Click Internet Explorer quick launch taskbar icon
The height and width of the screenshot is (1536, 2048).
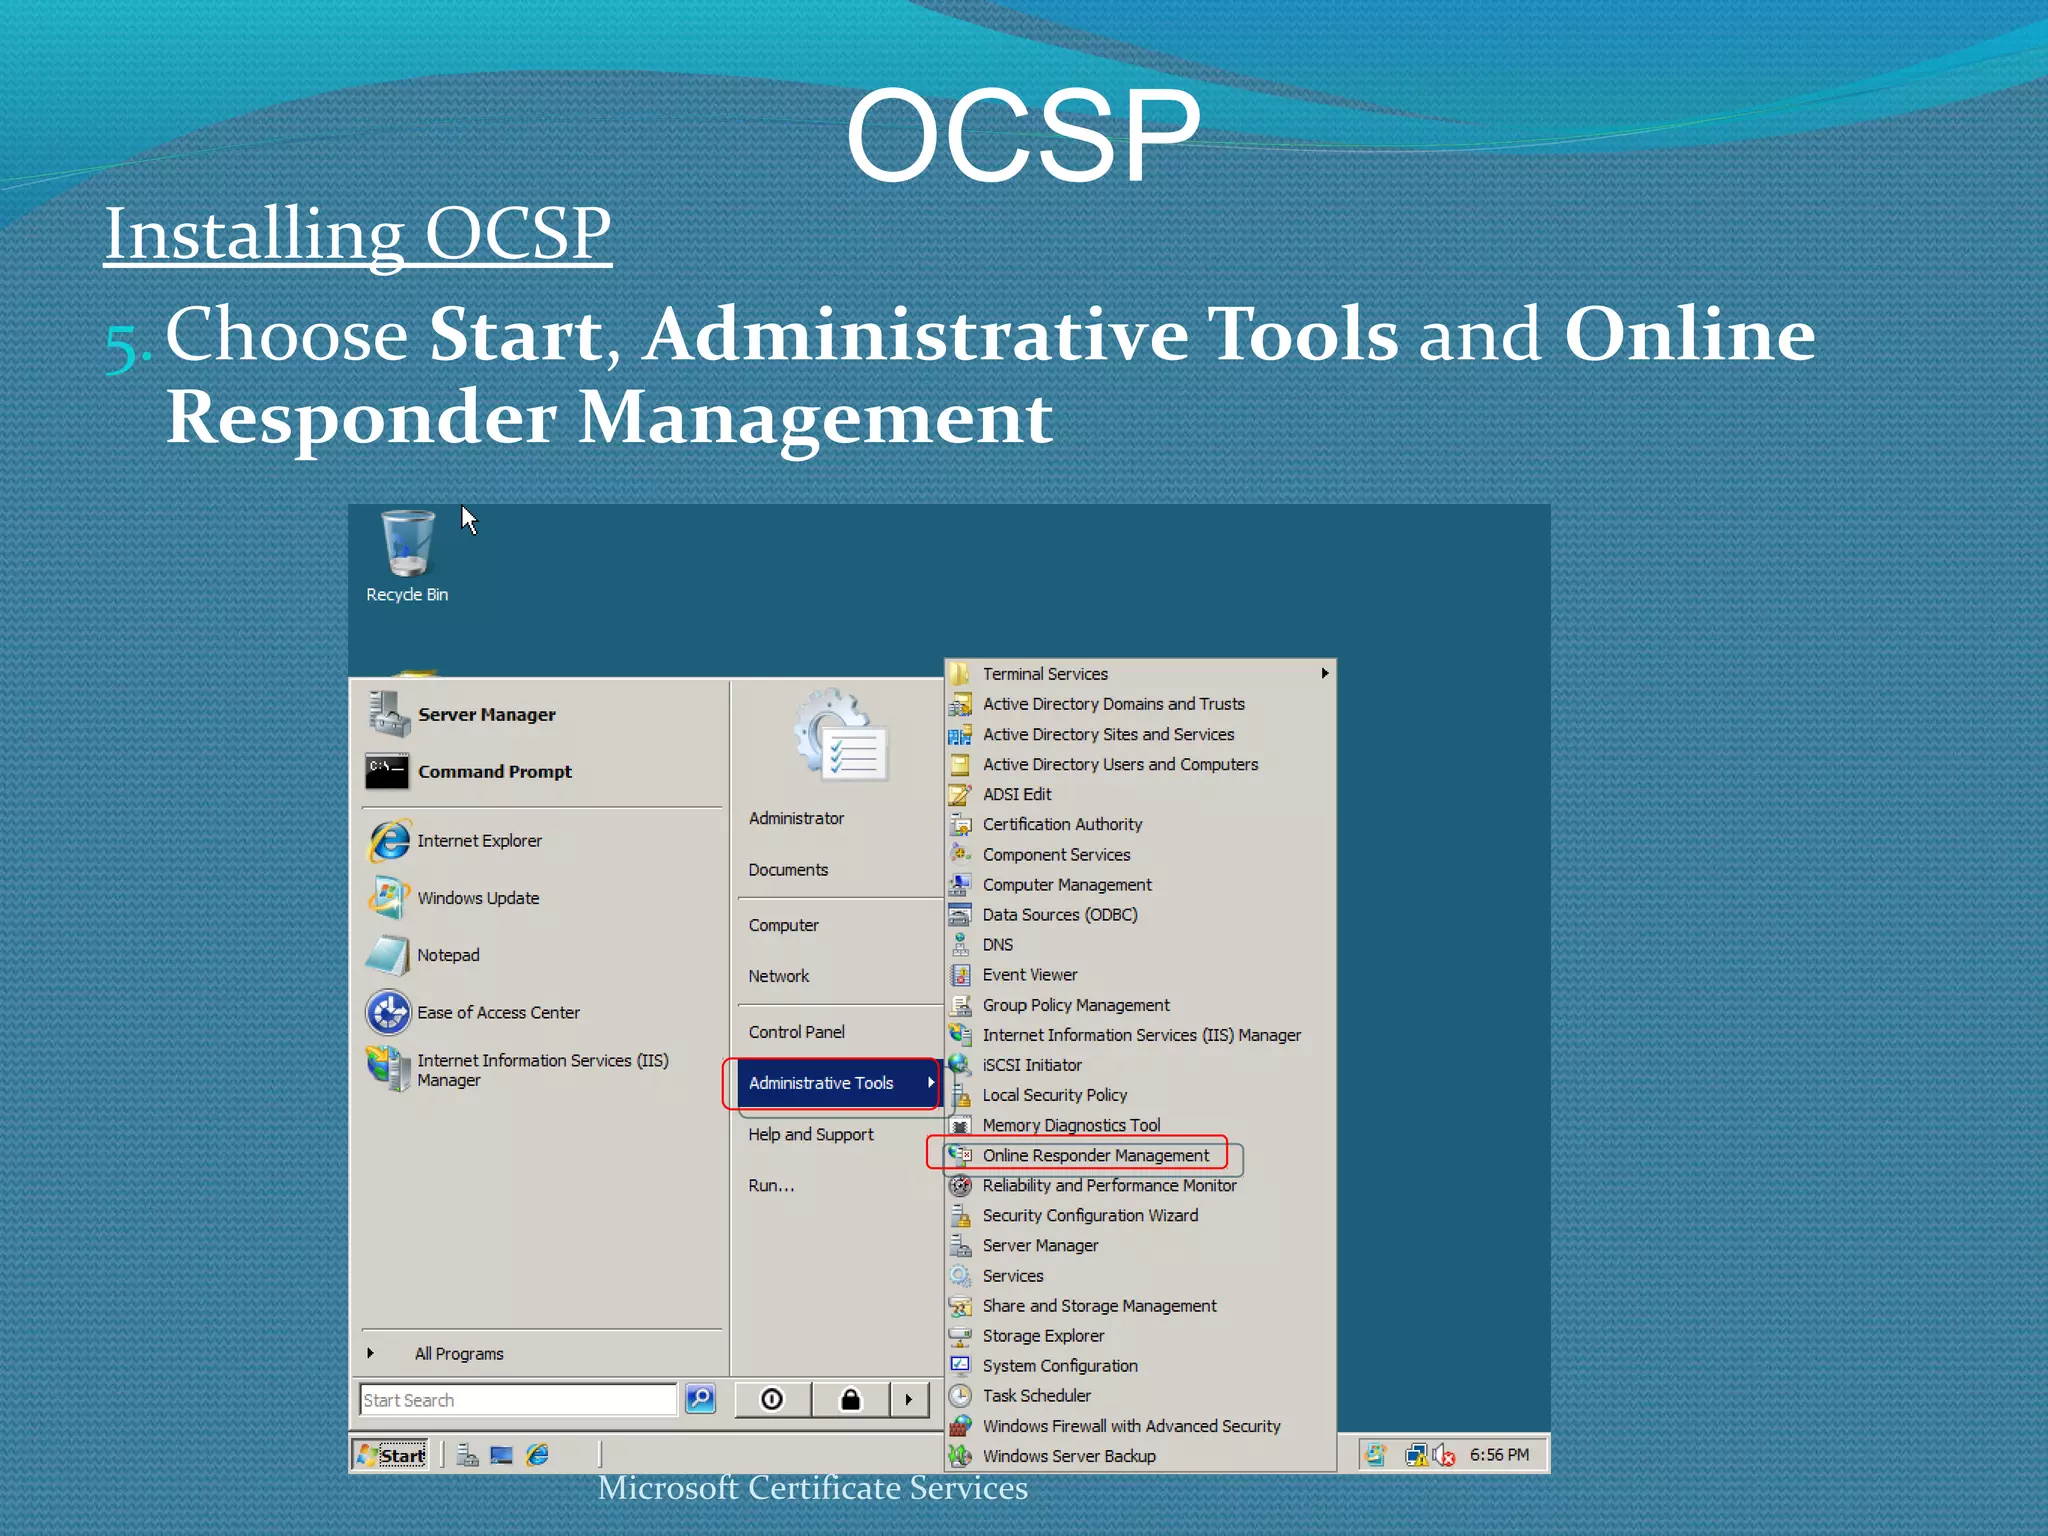538,1455
